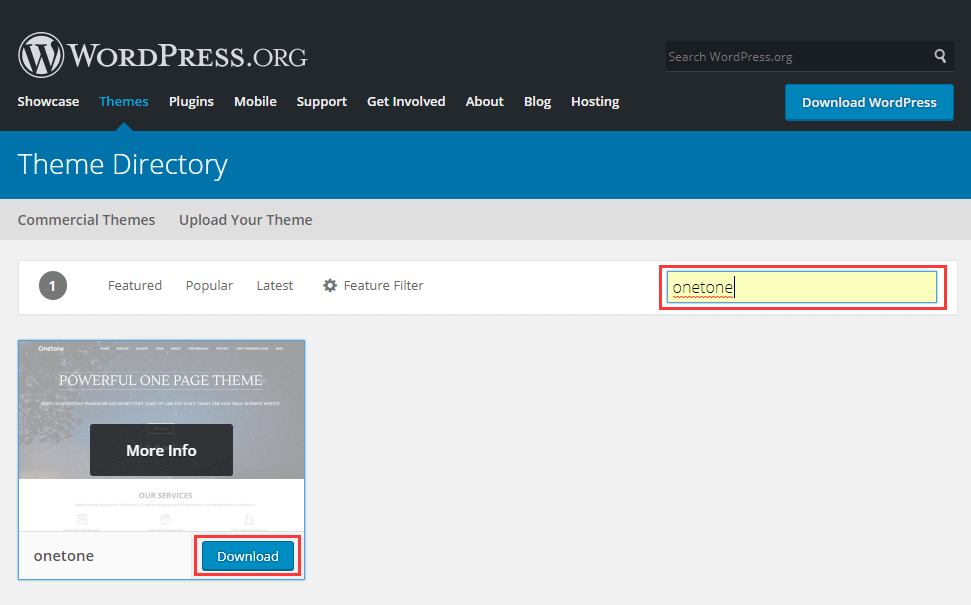Image resolution: width=971 pixels, height=605 pixels.
Task: Open Commercial Themes link
Action: pyautogui.click(x=86, y=220)
